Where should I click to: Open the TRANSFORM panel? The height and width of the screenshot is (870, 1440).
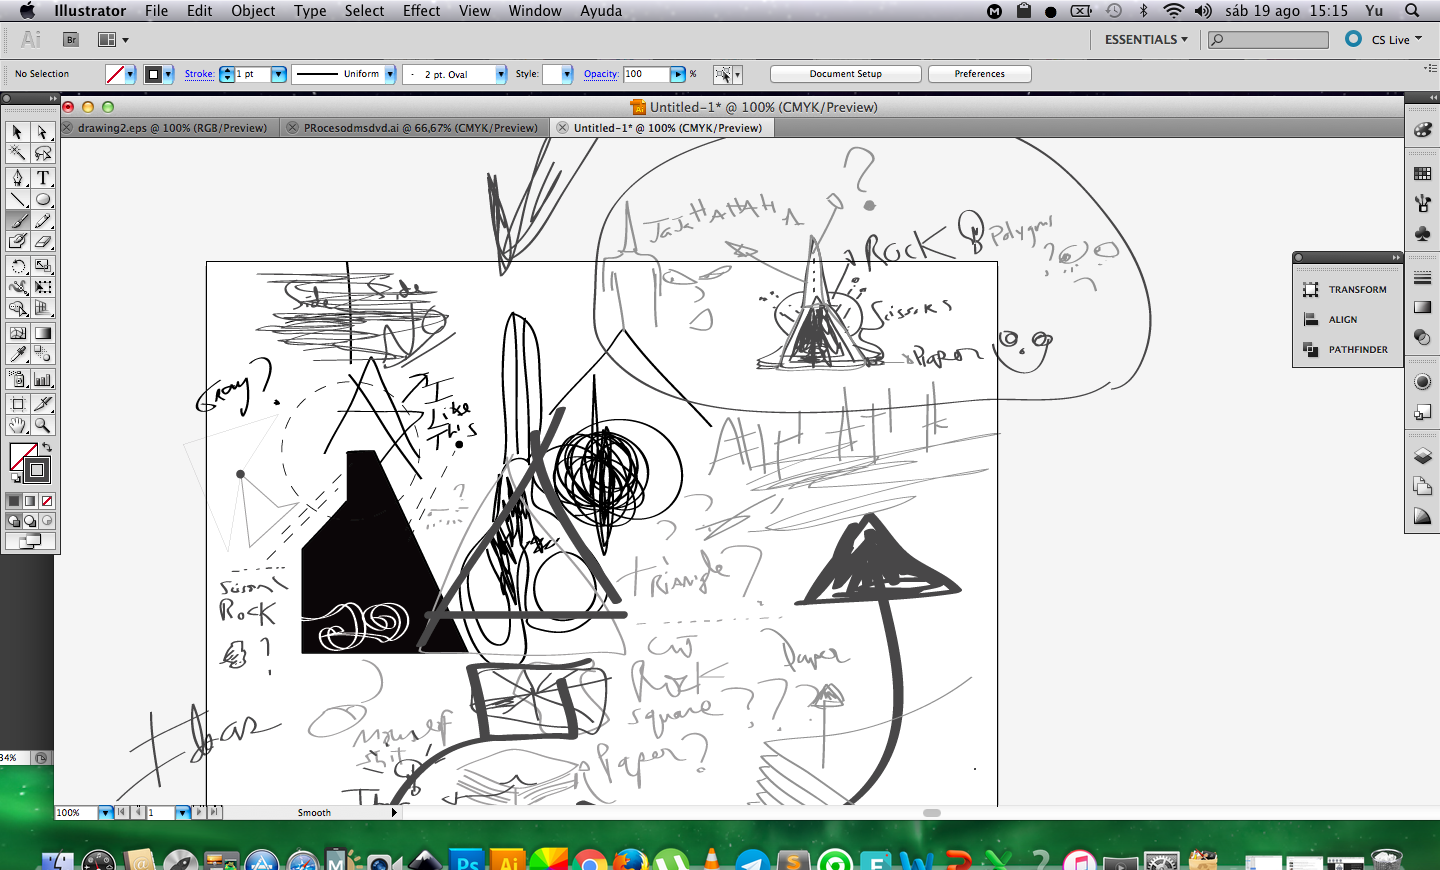click(1347, 290)
